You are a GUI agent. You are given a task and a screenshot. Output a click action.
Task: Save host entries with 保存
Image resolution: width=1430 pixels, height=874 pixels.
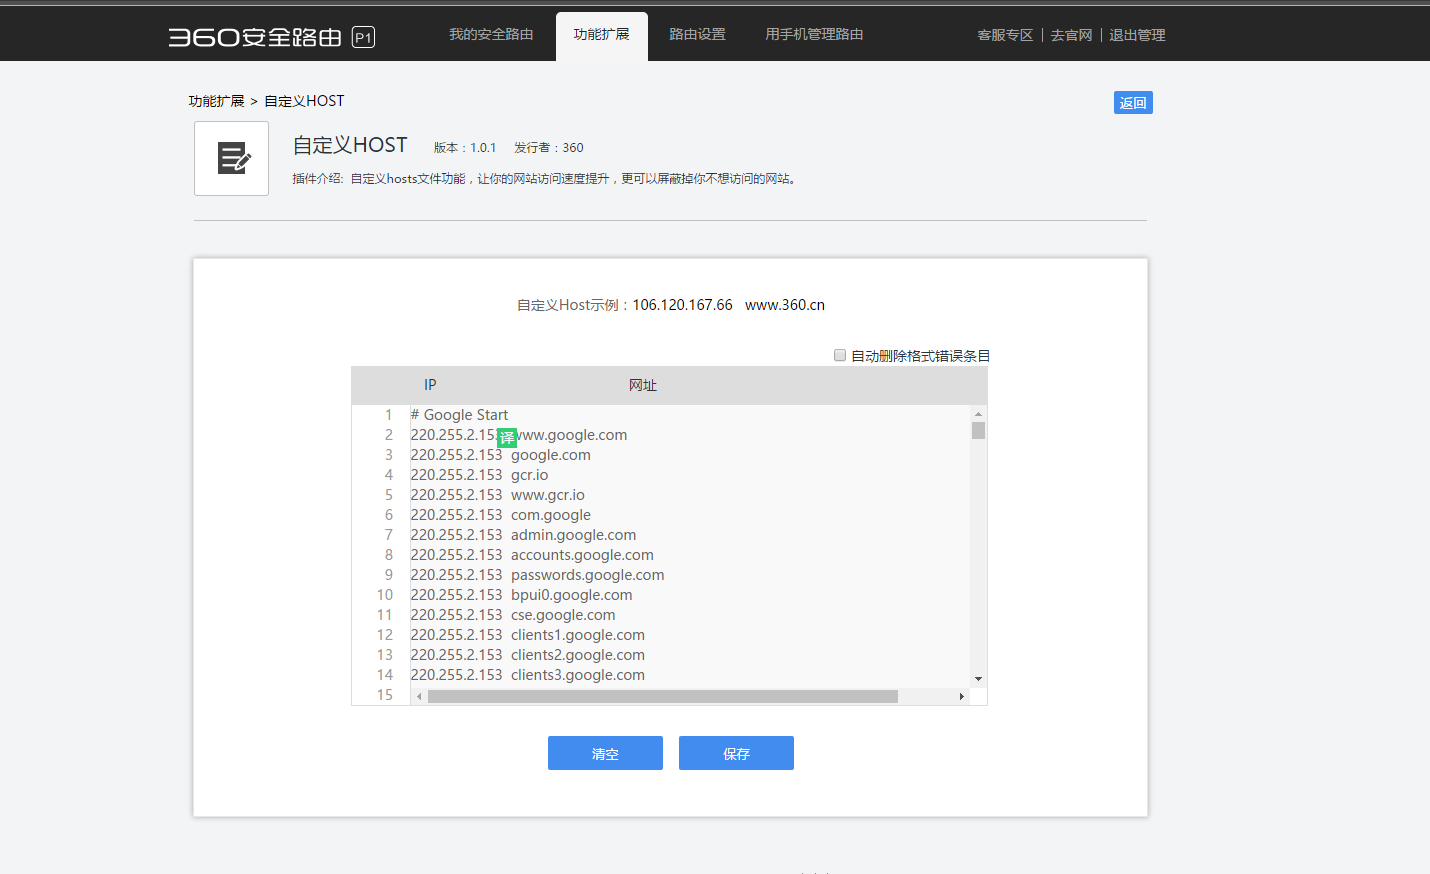(736, 753)
